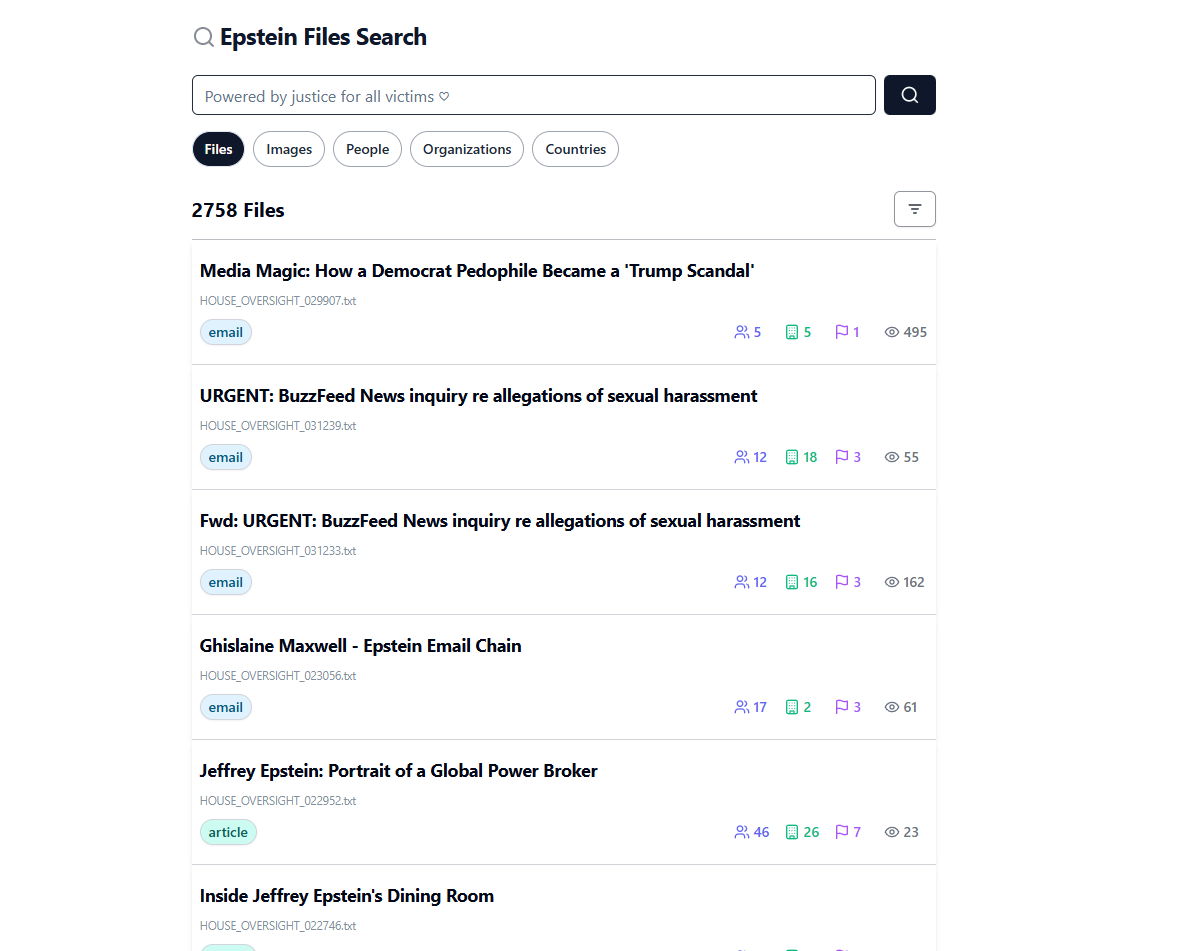The width and height of the screenshot is (1180, 951).
Task: Open file HOUSE_OVERSIGHT_031239.txt
Action: [278, 425]
